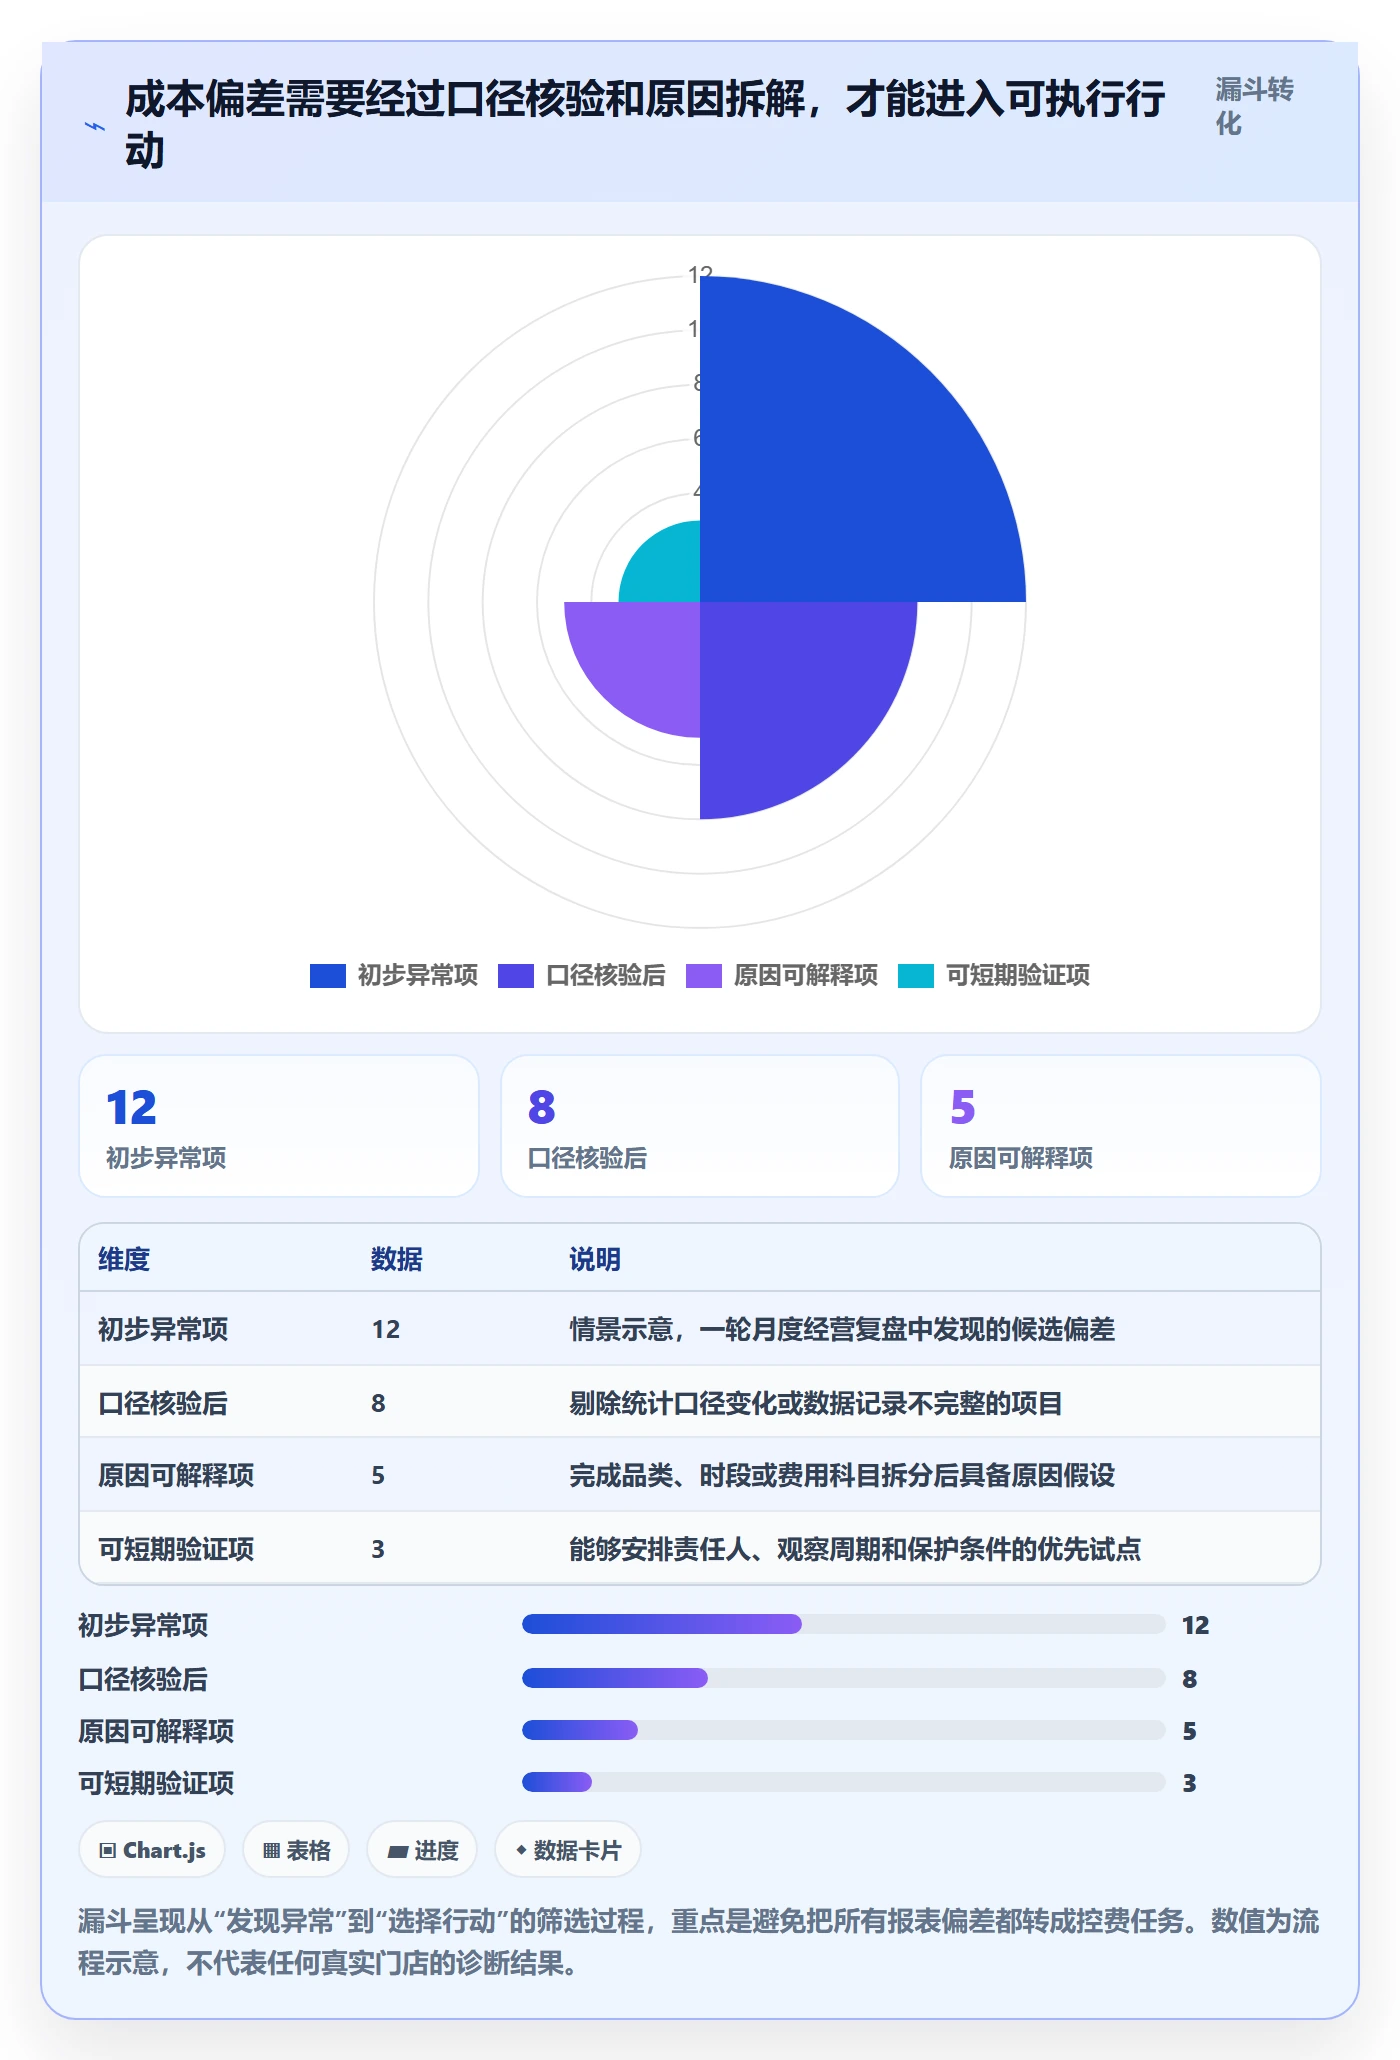The width and height of the screenshot is (1400, 2060).
Task: Click the 数据 column header
Action: [397, 1259]
